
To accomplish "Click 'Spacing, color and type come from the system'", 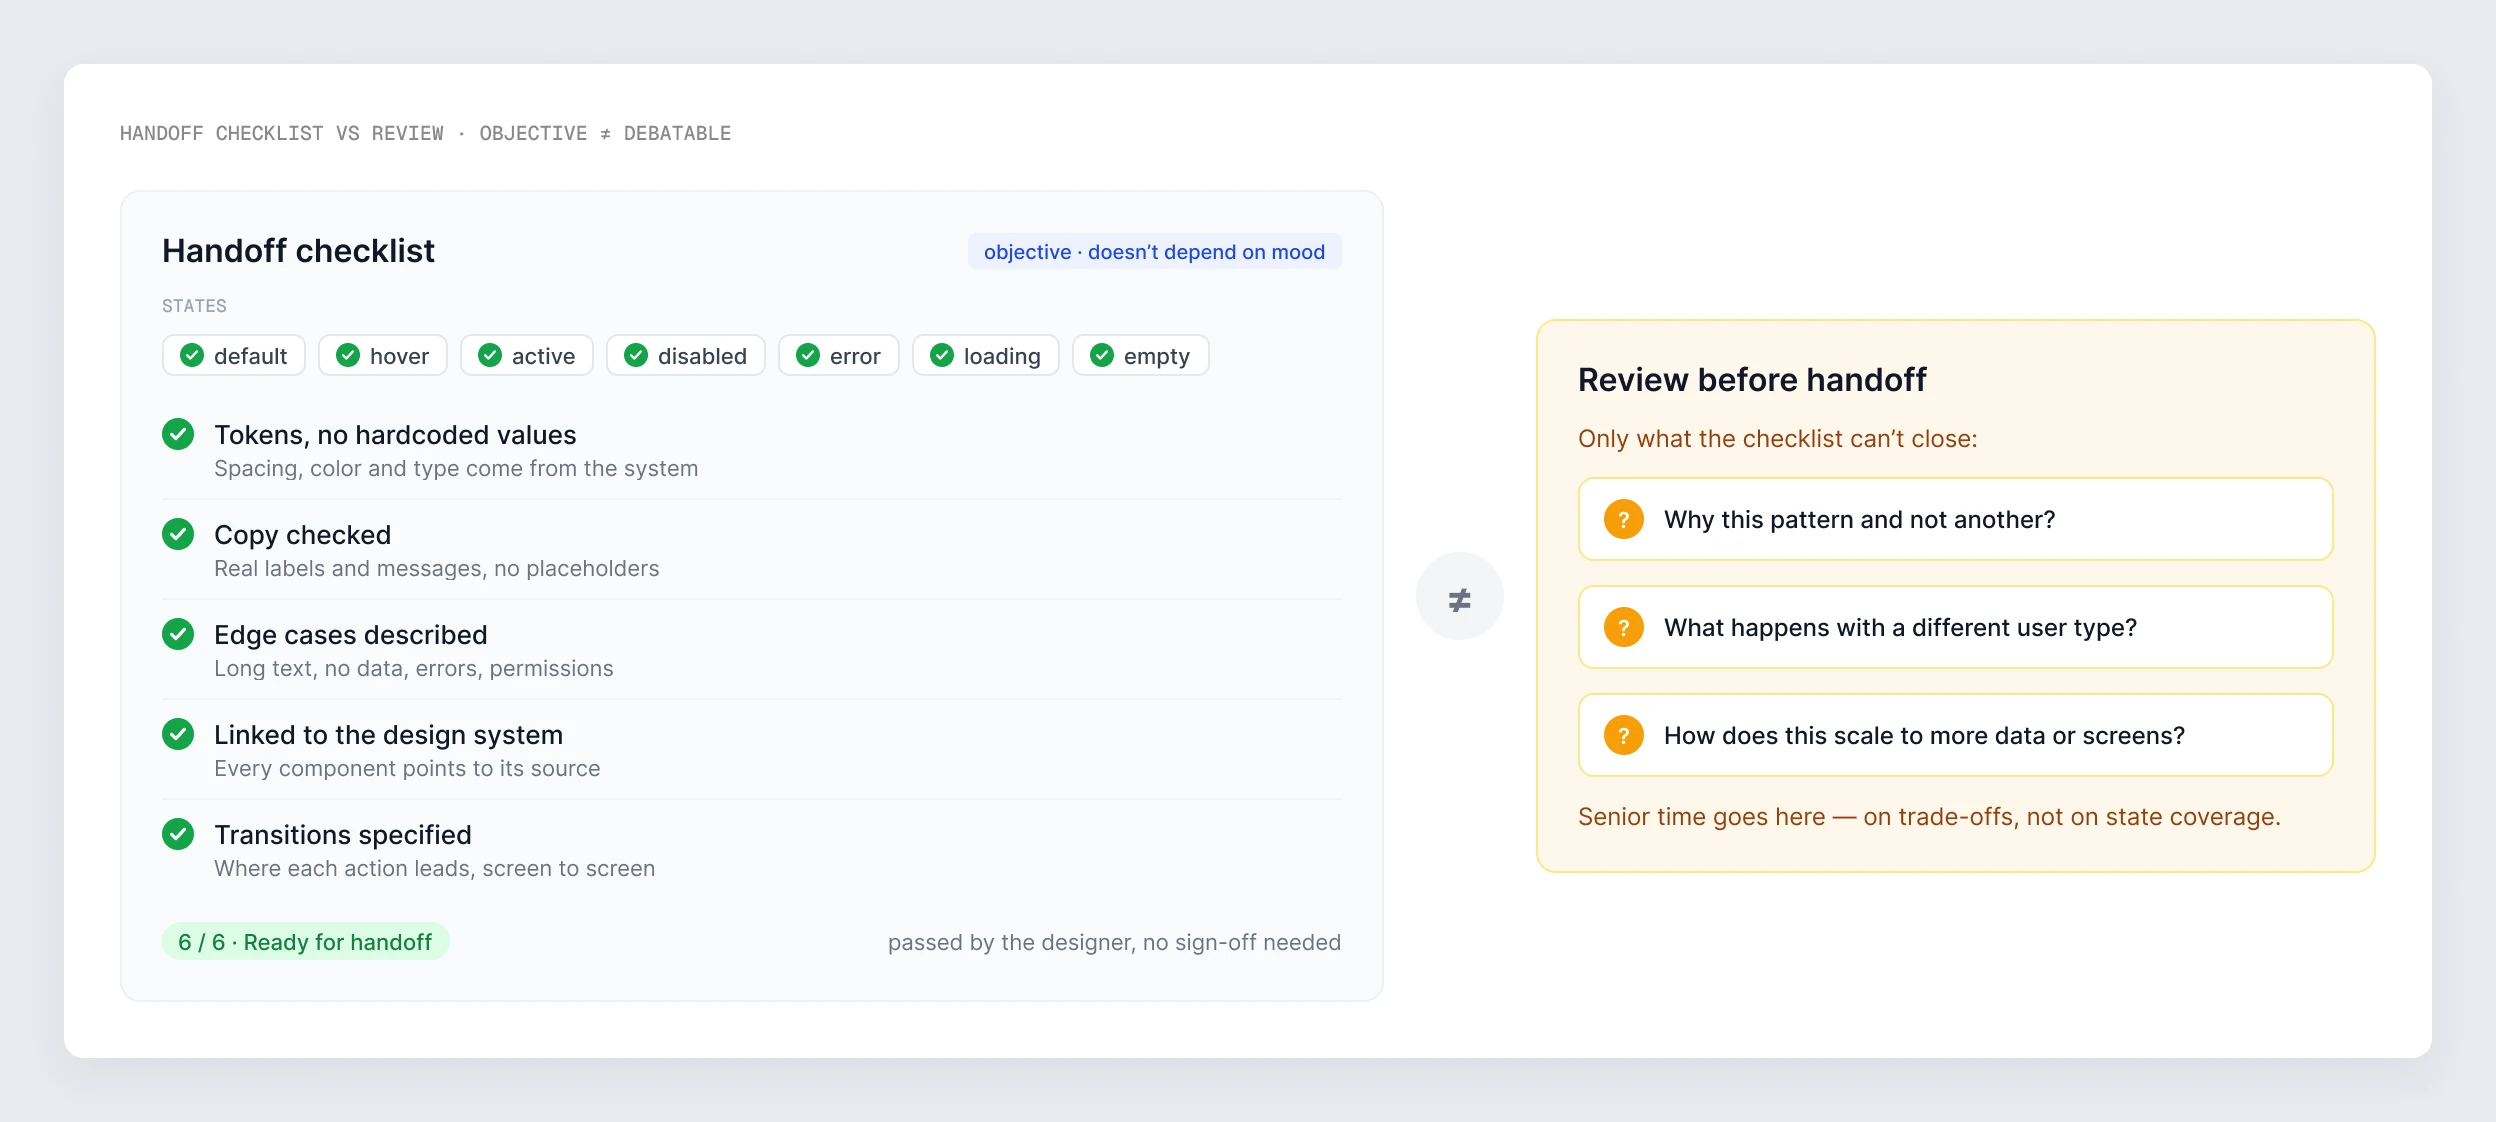I will click(x=456, y=469).
